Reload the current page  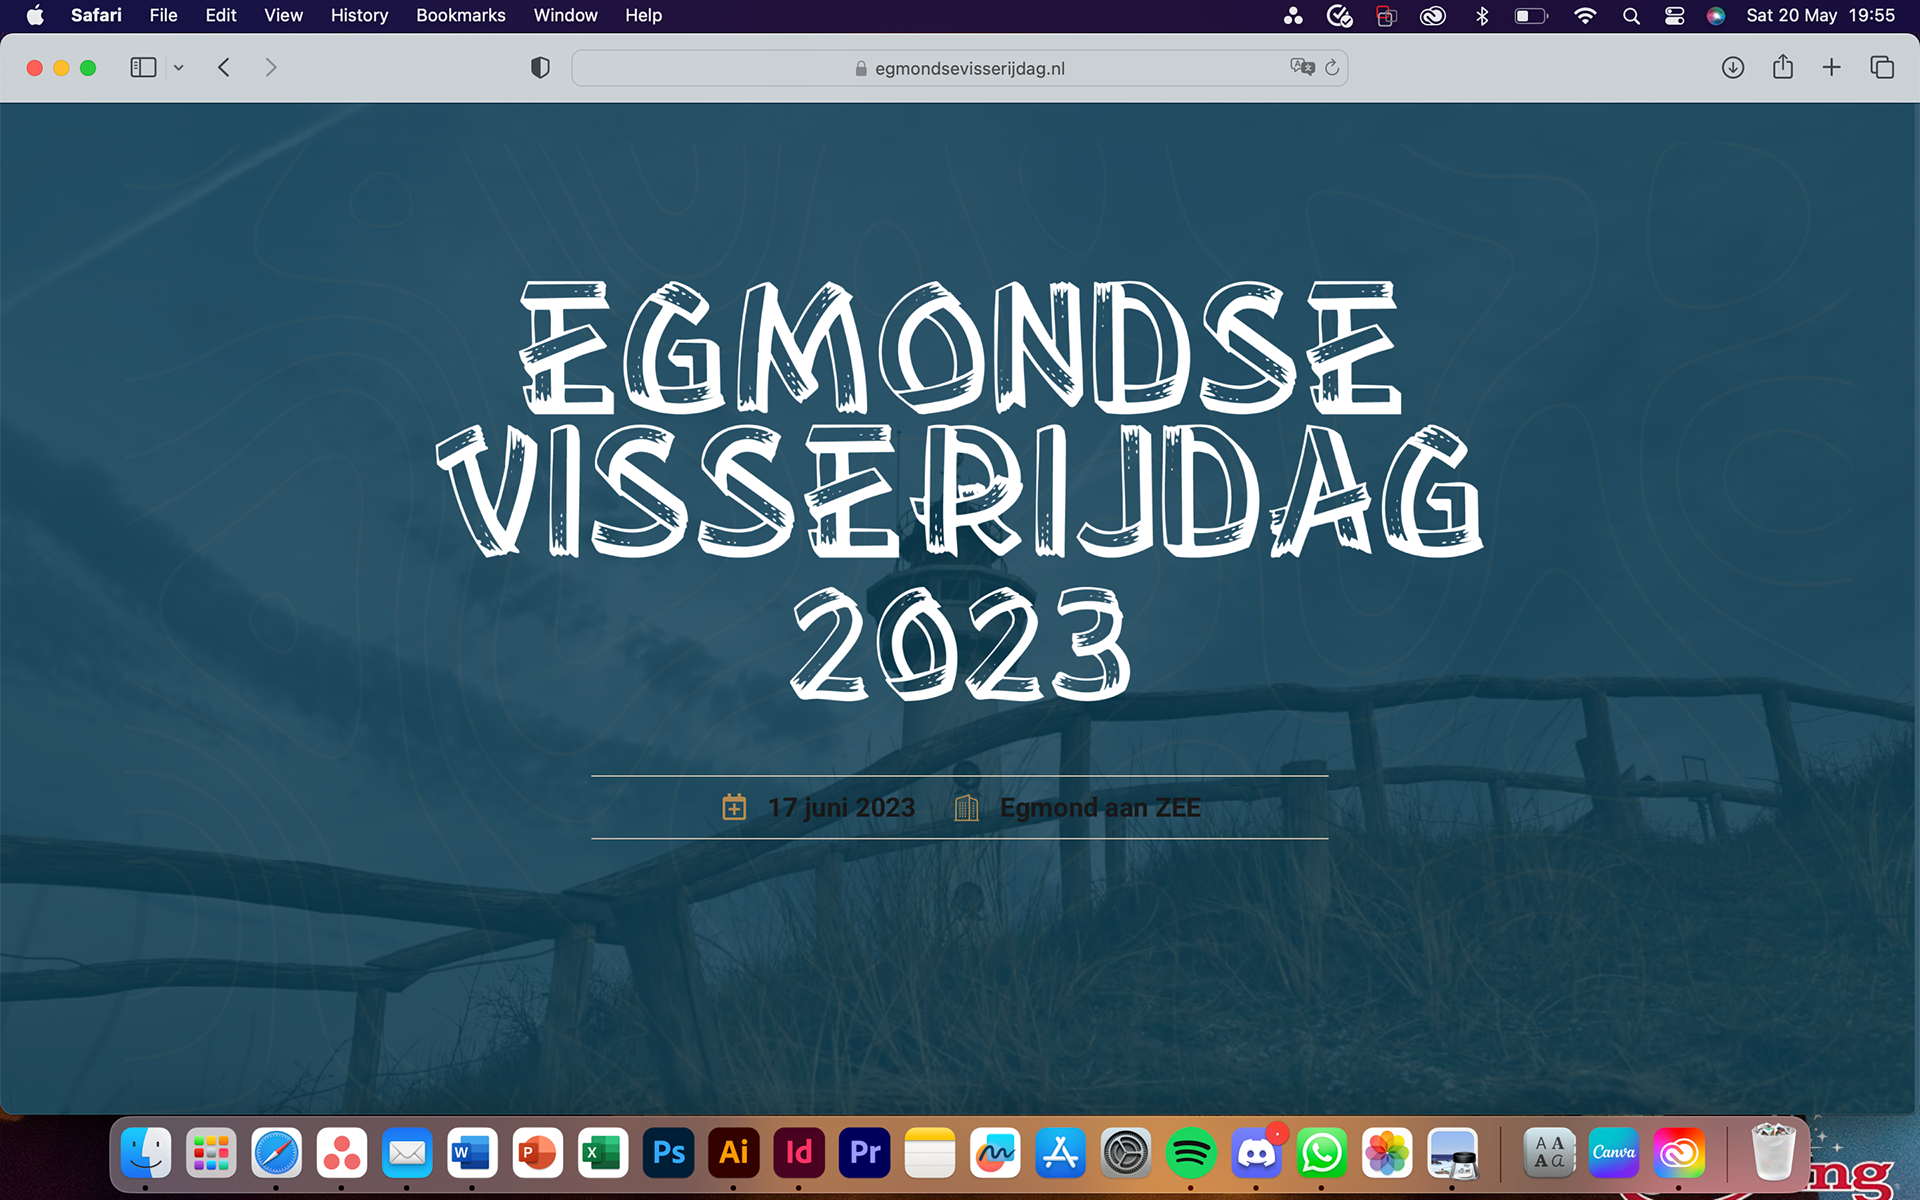(1332, 68)
